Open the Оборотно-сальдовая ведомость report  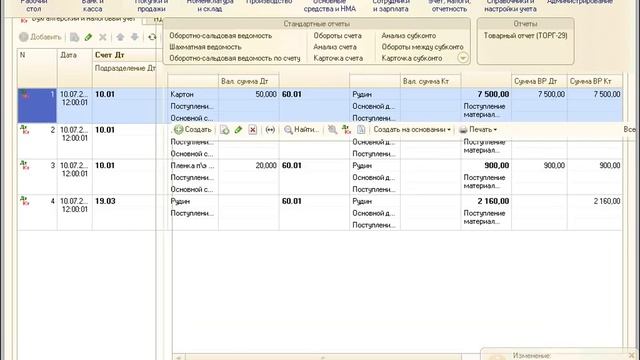220,36
